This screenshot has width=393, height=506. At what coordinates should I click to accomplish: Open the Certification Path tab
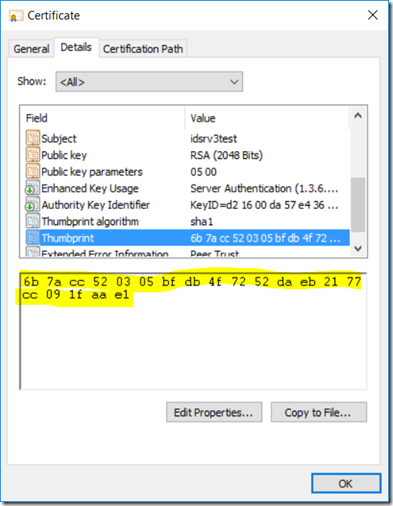[x=143, y=49]
